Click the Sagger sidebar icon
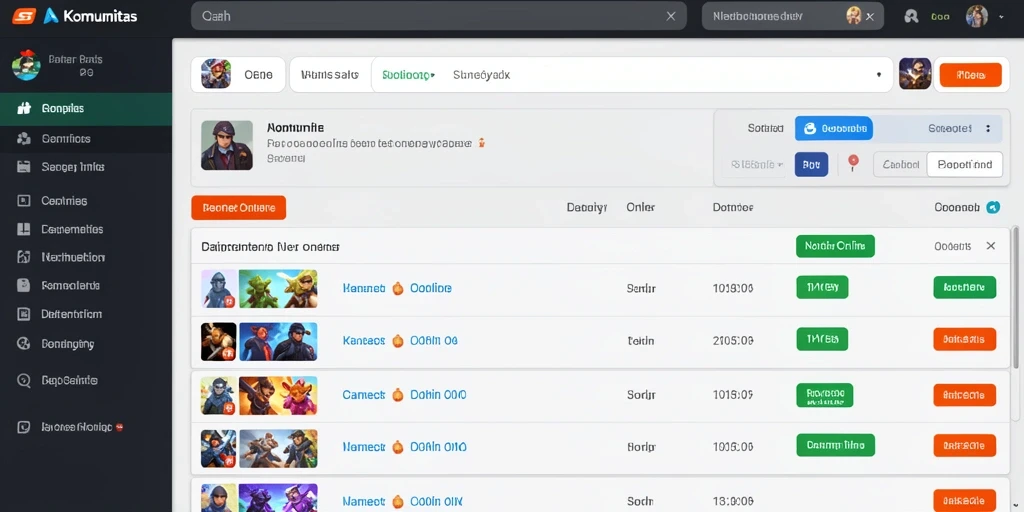The image size is (1024, 512). [x=24, y=167]
